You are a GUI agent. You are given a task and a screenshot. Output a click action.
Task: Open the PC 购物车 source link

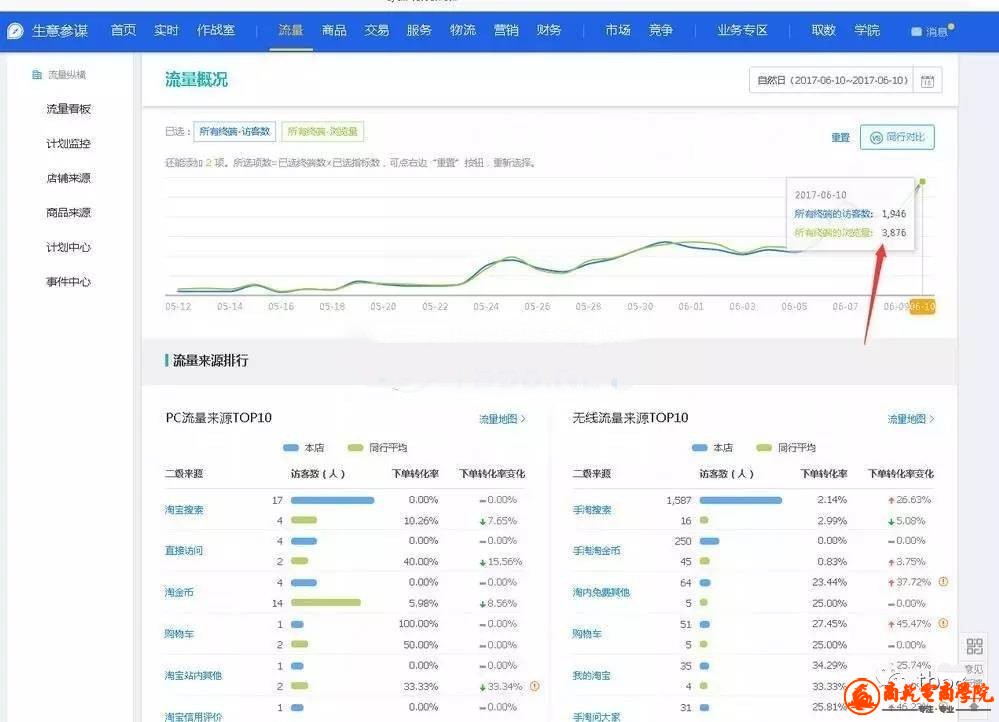pos(179,634)
